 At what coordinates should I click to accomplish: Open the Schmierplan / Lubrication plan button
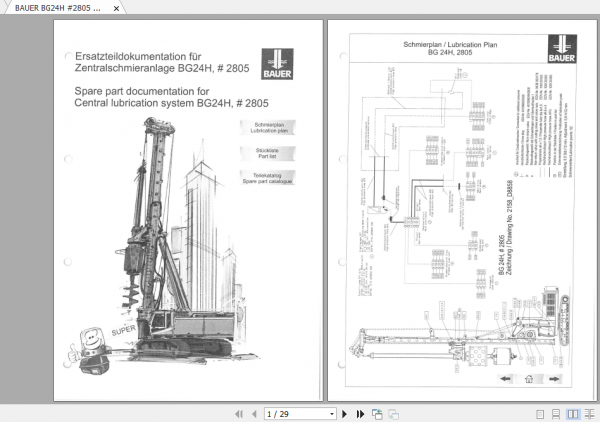tap(268, 127)
